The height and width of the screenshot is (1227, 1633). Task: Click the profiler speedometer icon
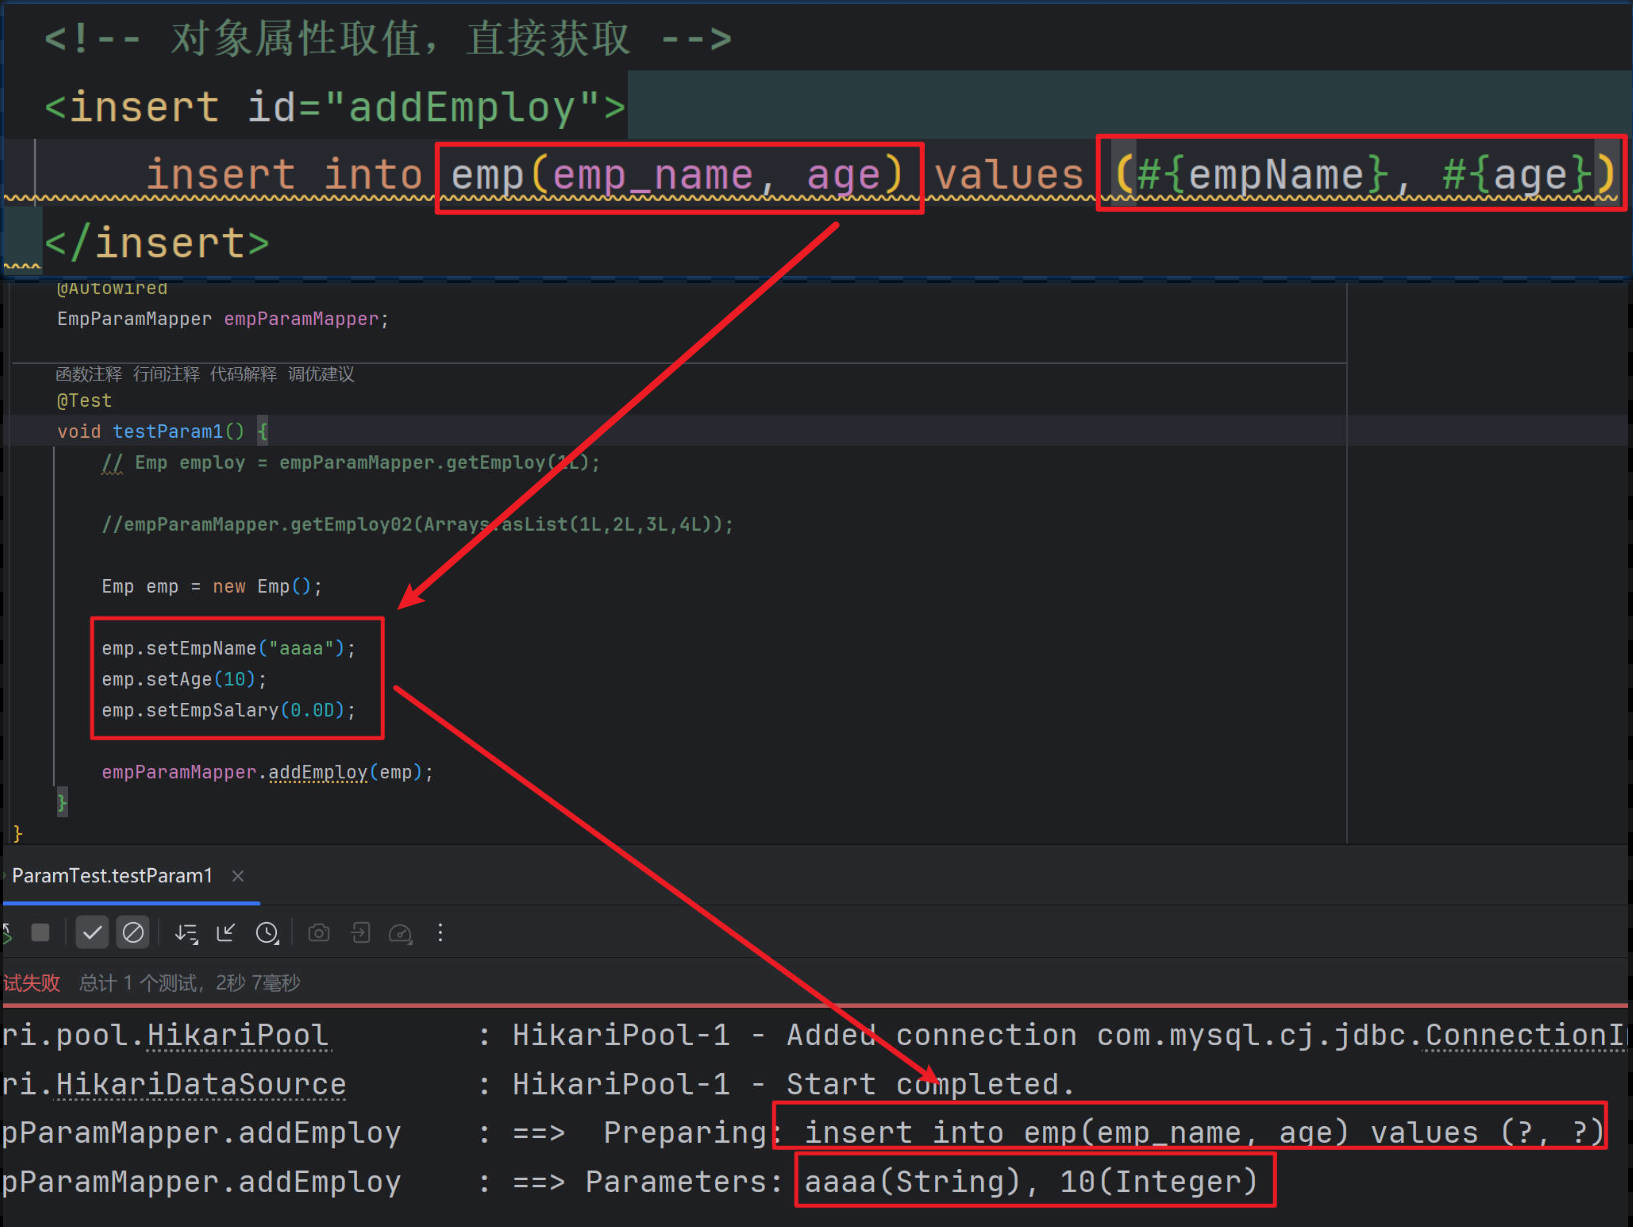(400, 932)
